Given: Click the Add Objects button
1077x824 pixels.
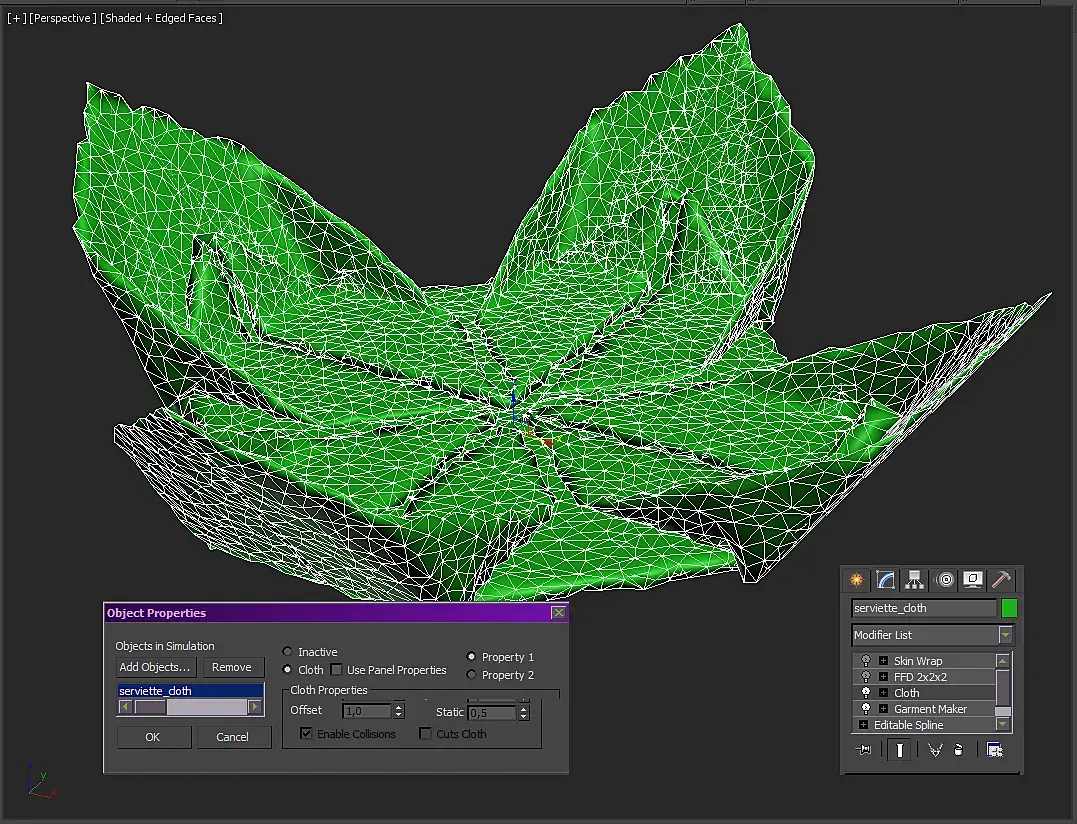Looking at the screenshot, I should (155, 667).
